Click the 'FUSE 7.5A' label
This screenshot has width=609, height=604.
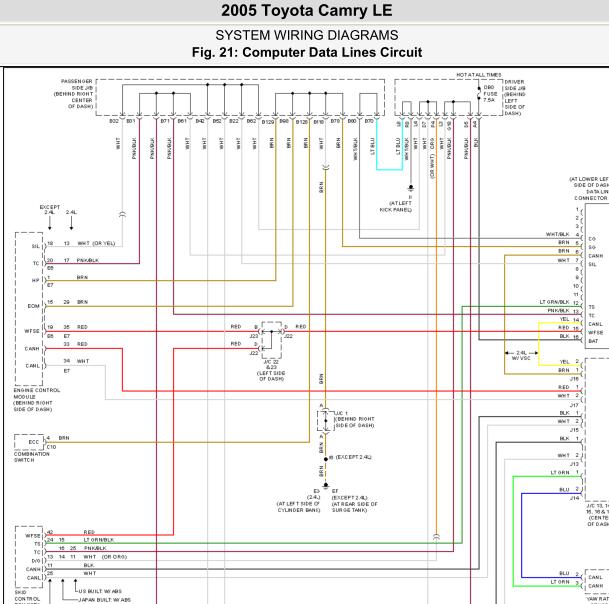click(x=490, y=97)
